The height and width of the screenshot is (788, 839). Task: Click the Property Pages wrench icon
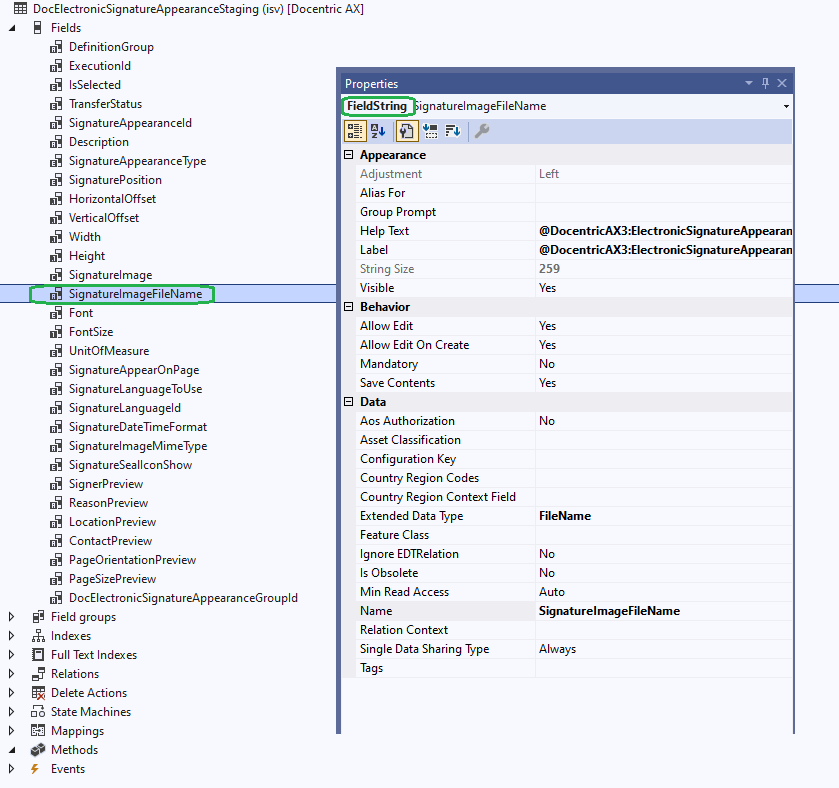tap(482, 131)
